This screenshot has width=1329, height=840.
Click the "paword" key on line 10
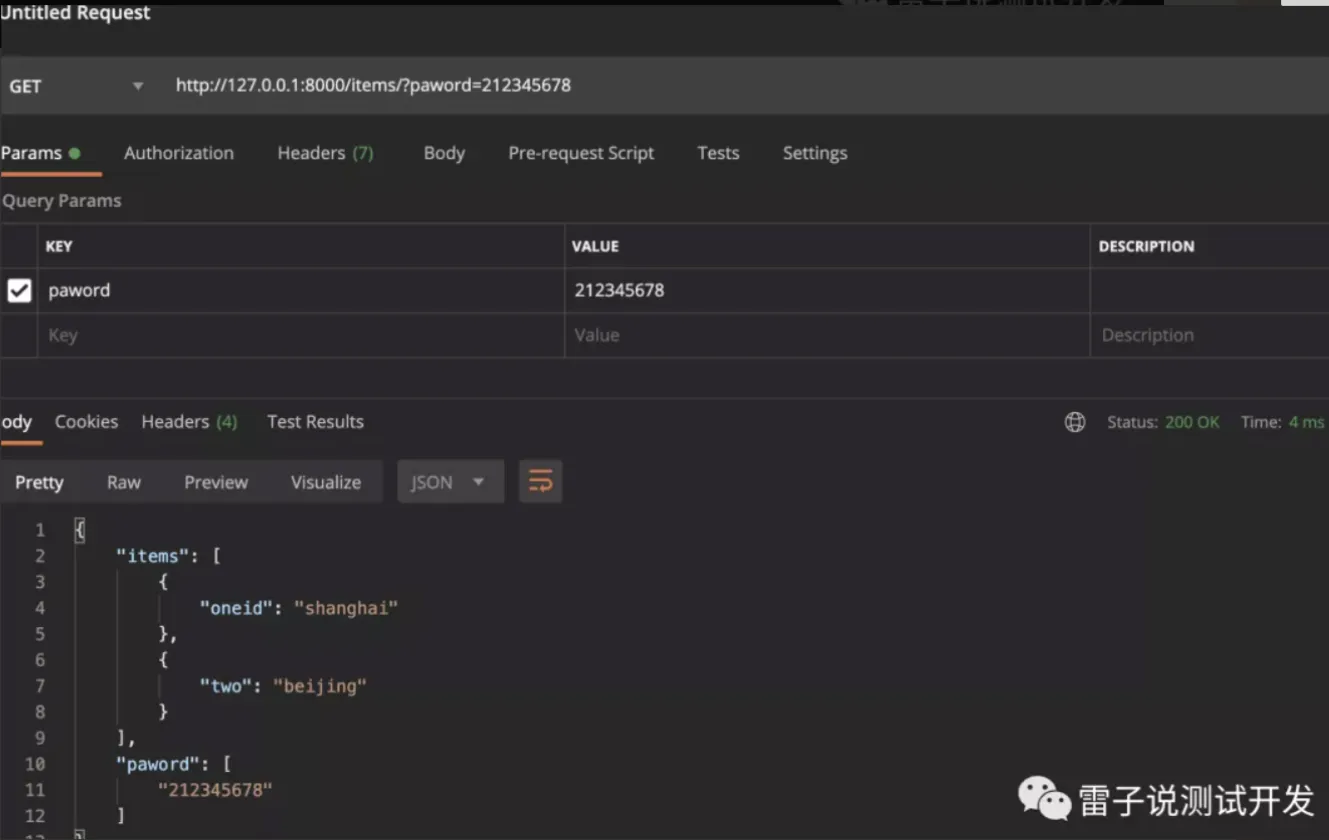pos(159,764)
